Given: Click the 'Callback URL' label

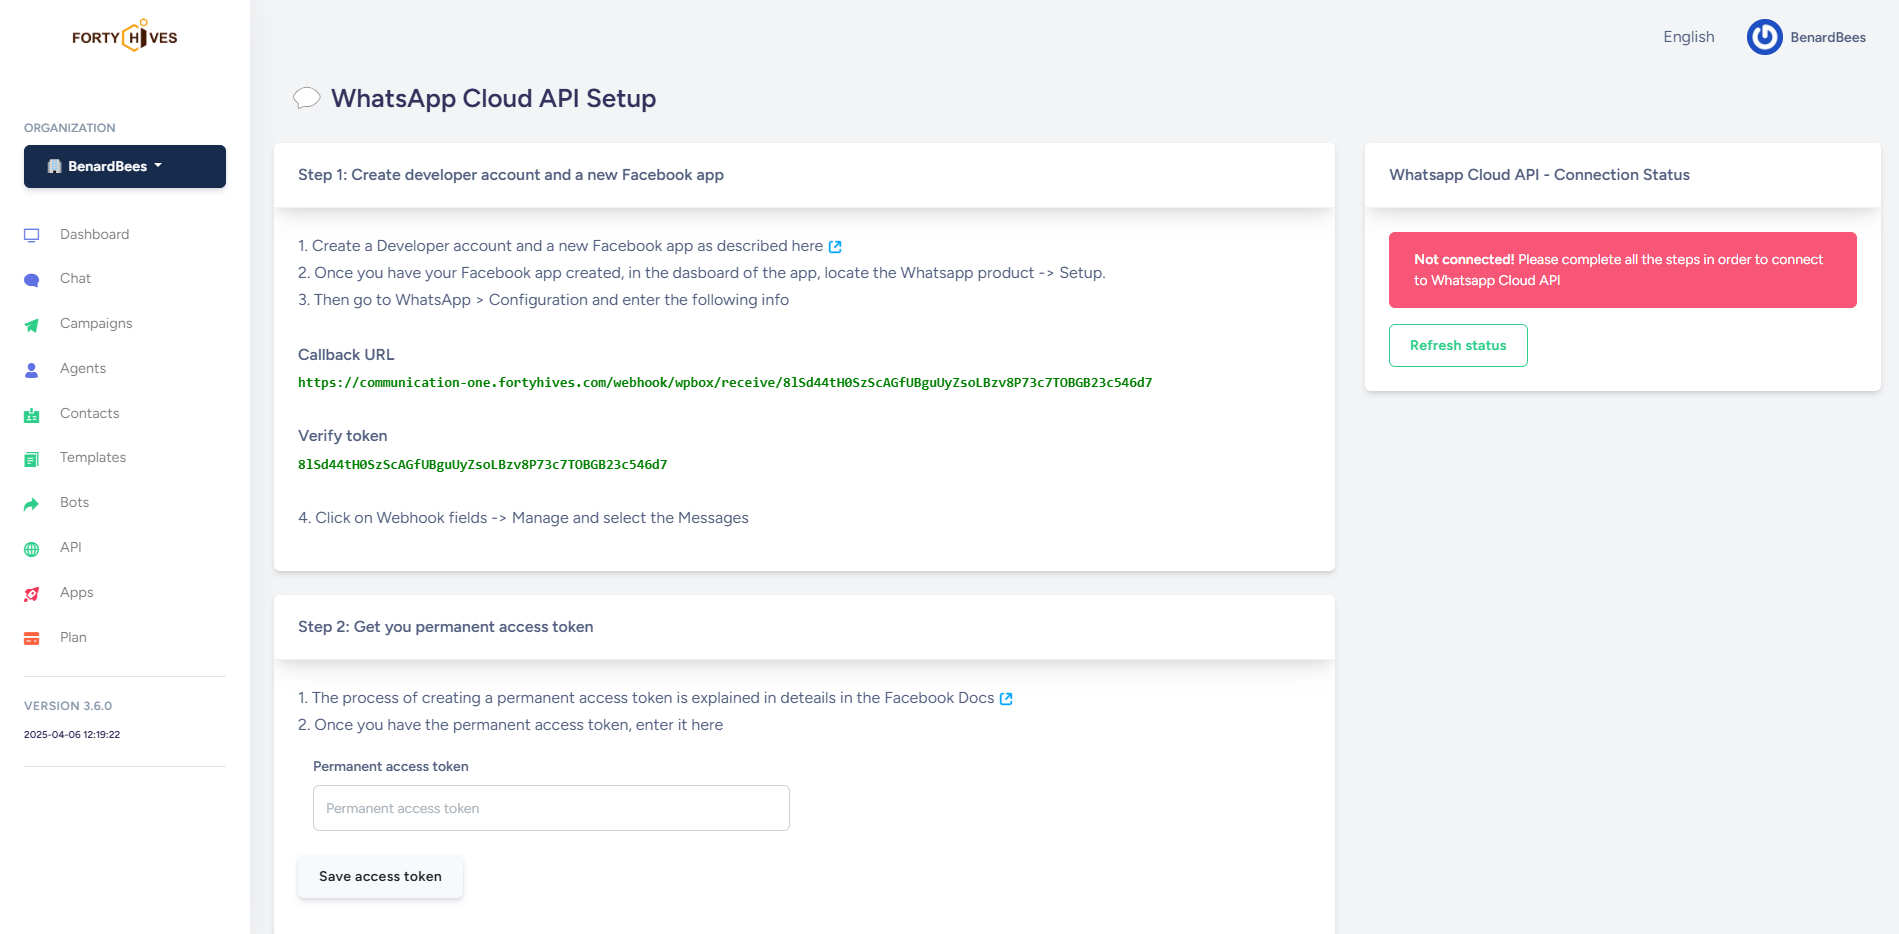Looking at the screenshot, I should [346, 355].
